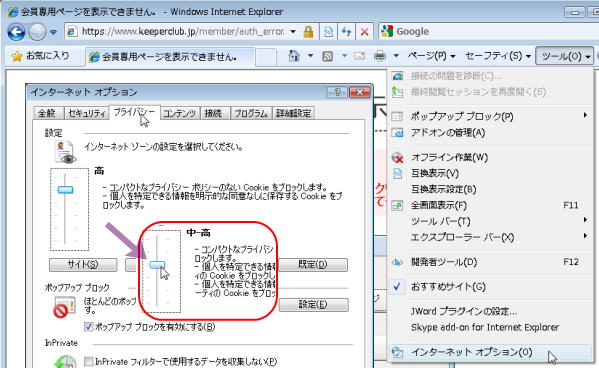Viewport: 599px width, 368px height.
Task: Switch to the セキュリティ tab
Action: (x=87, y=113)
